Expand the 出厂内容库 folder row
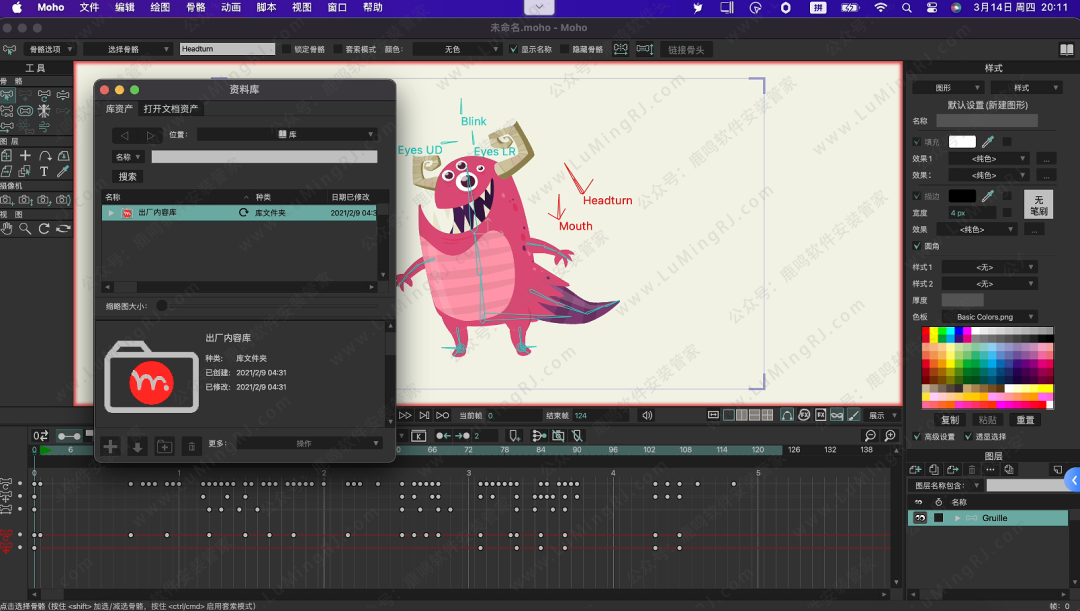Viewport: 1080px width, 611px height. 111,213
